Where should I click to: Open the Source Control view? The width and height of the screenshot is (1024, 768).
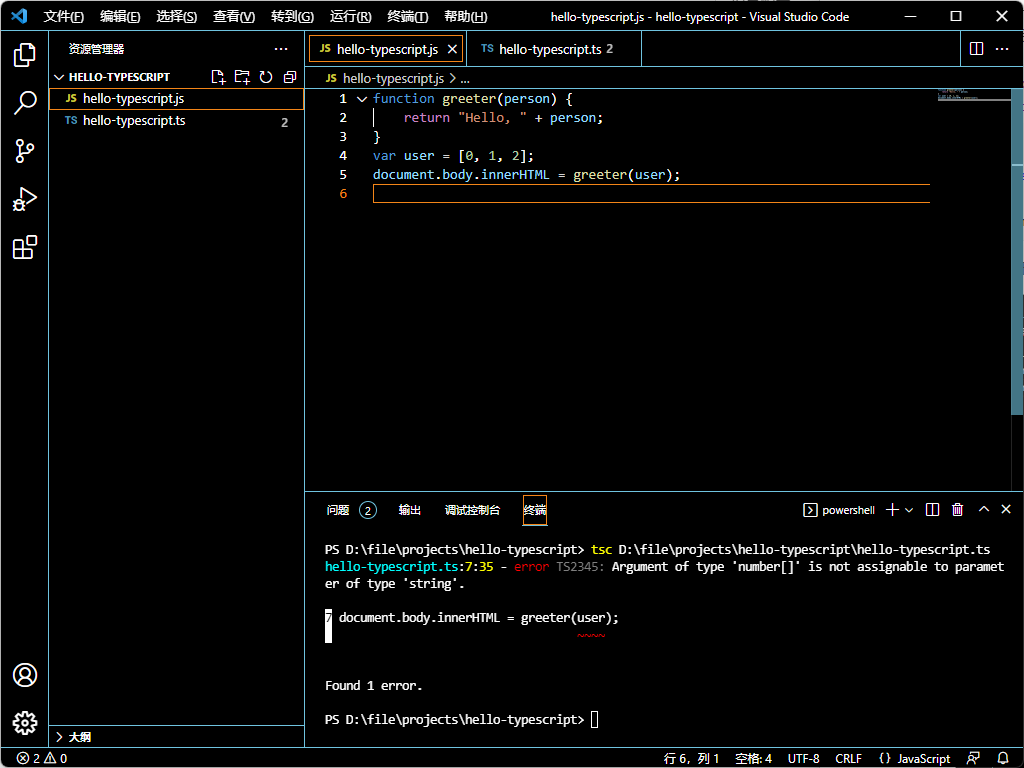(25, 151)
